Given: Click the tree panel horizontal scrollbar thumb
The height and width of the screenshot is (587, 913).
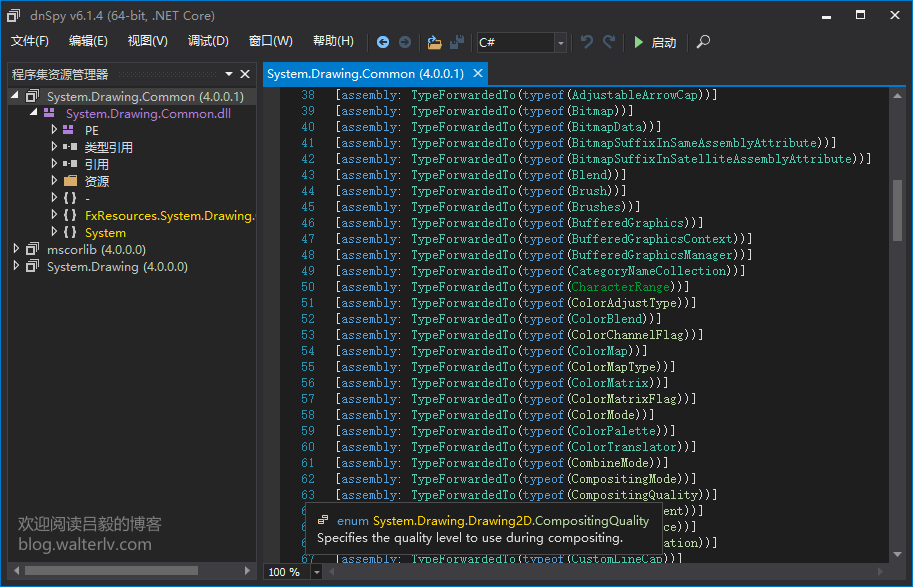Looking at the screenshot, I should tap(111, 571).
